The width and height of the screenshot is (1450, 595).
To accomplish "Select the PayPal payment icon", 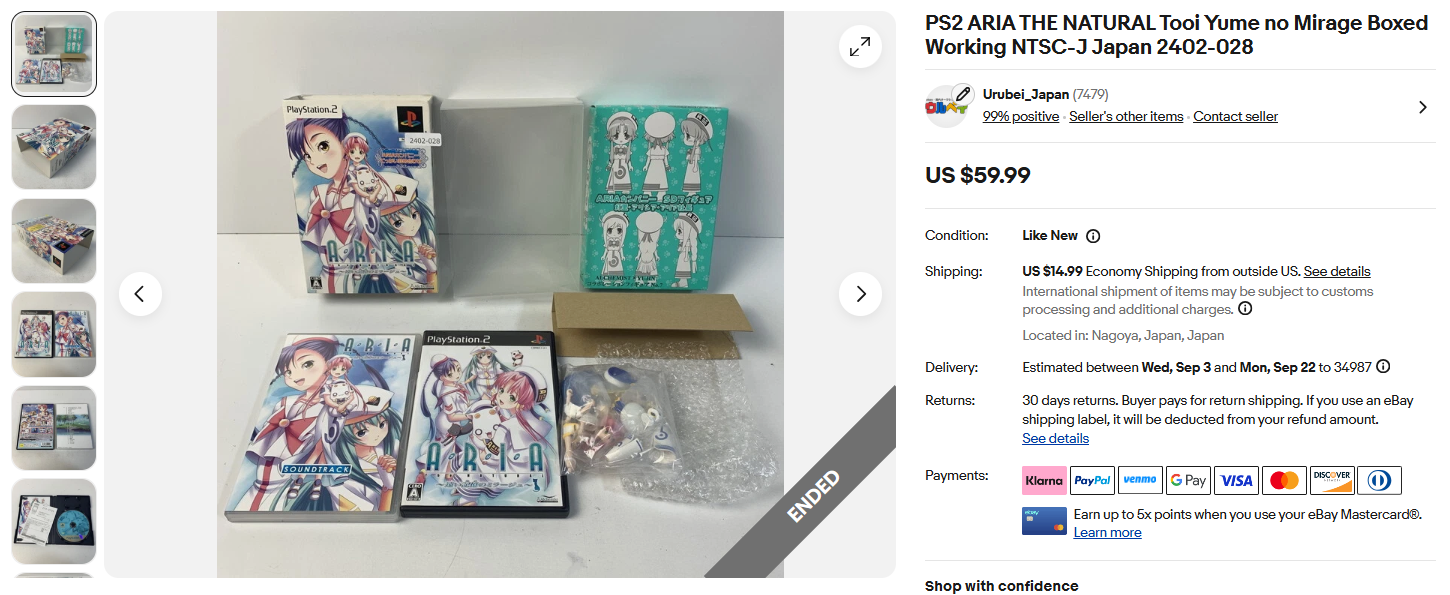I will [x=1092, y=481].
